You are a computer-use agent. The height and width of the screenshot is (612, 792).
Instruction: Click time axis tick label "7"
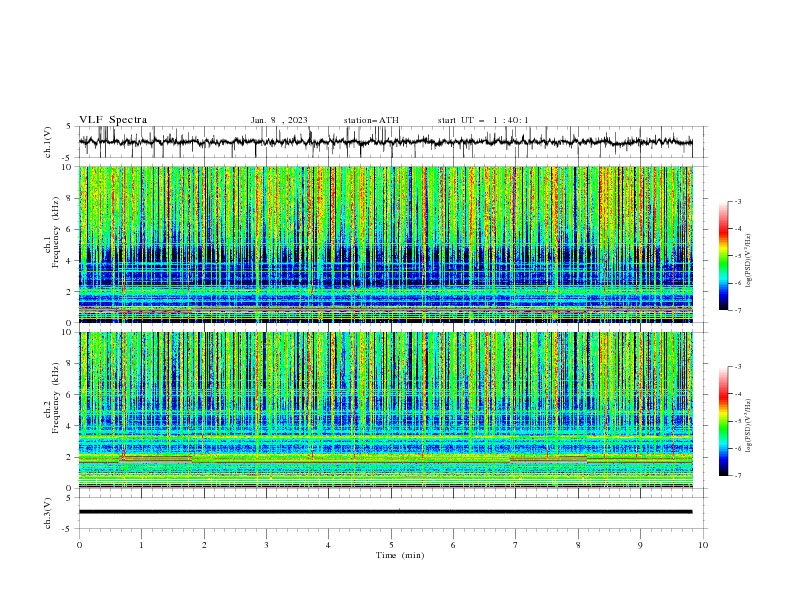click(516, 545)
